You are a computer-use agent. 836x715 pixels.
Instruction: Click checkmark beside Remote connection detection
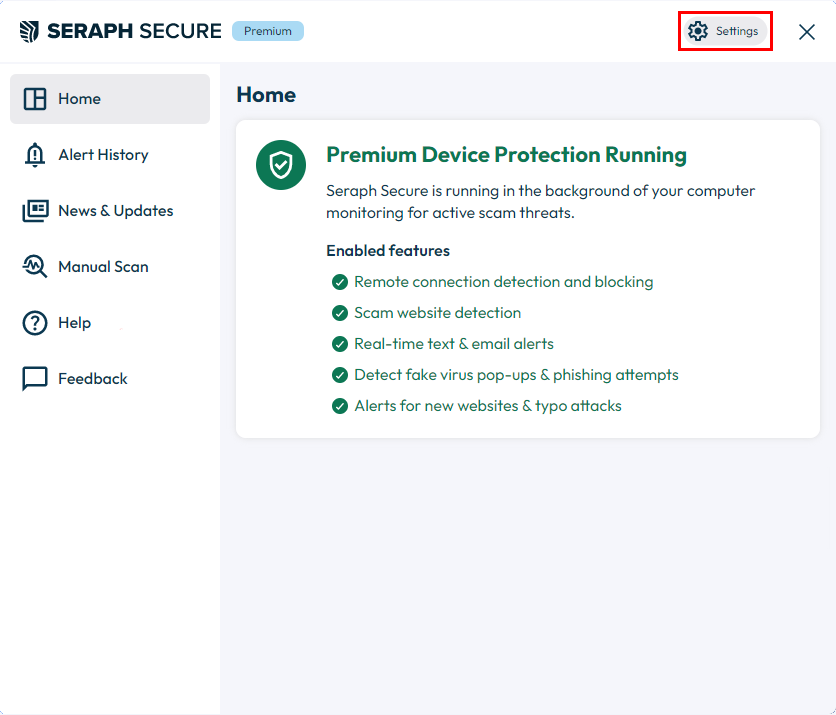click(340, 282)
